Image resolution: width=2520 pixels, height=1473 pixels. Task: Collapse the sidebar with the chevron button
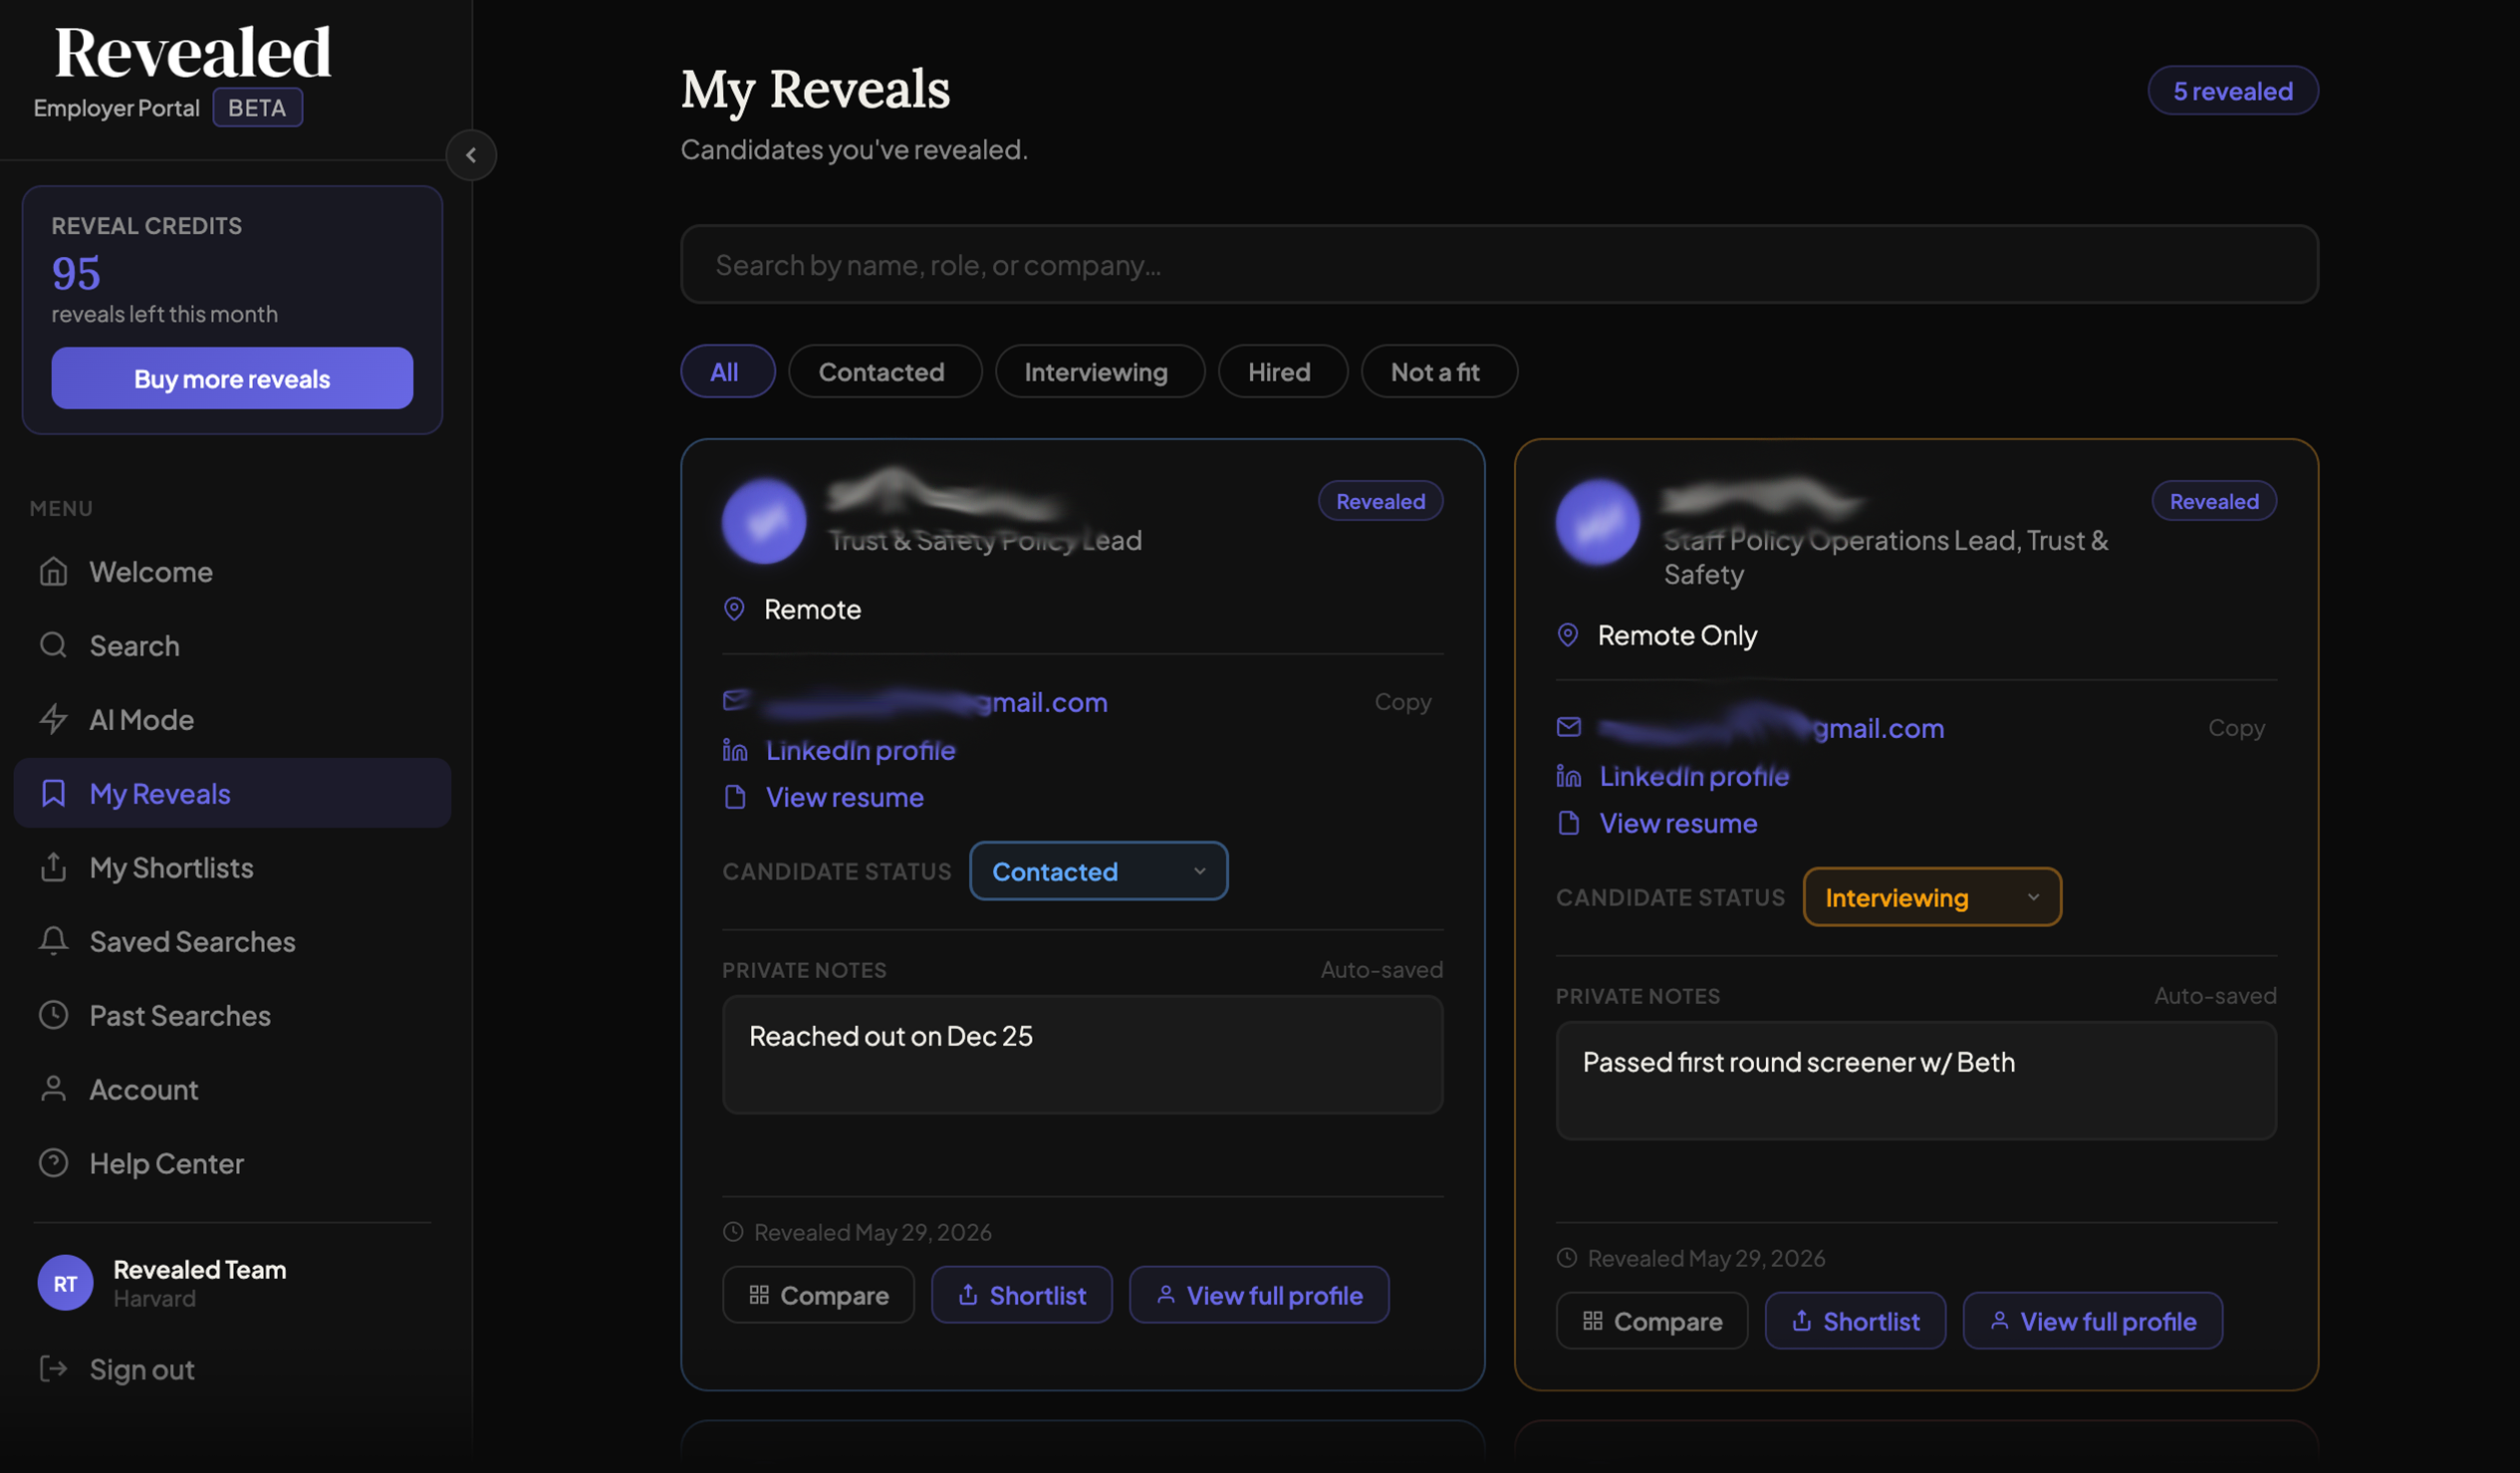[x=471, y=155]
